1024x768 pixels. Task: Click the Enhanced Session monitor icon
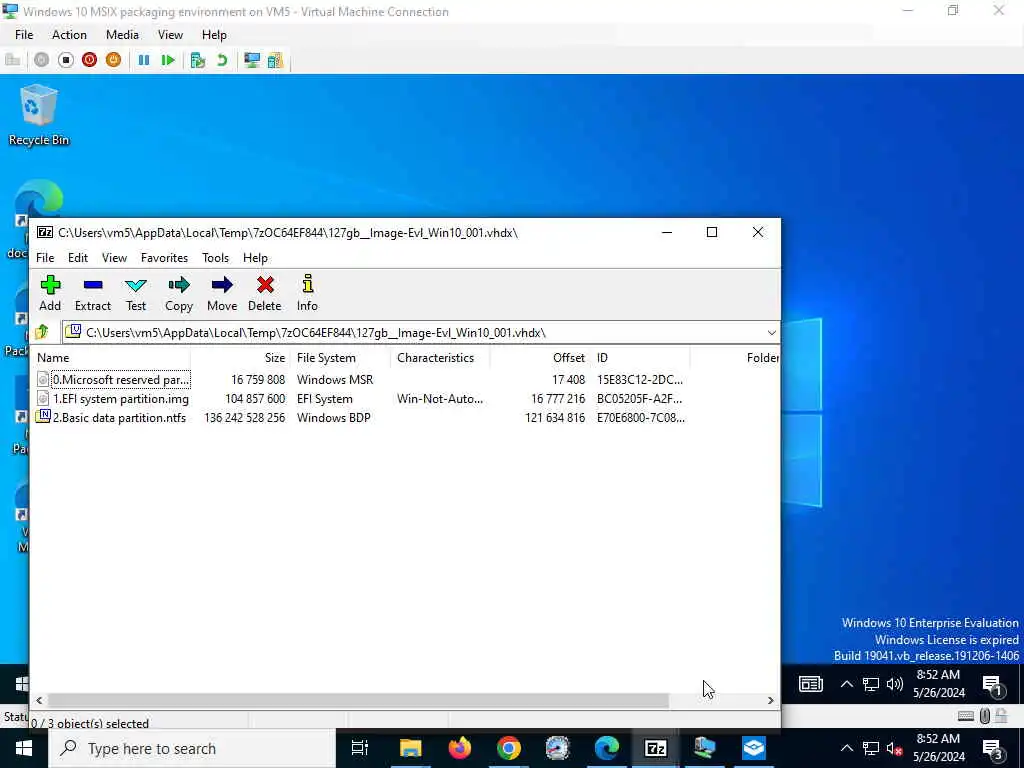(x=251, y=60)
